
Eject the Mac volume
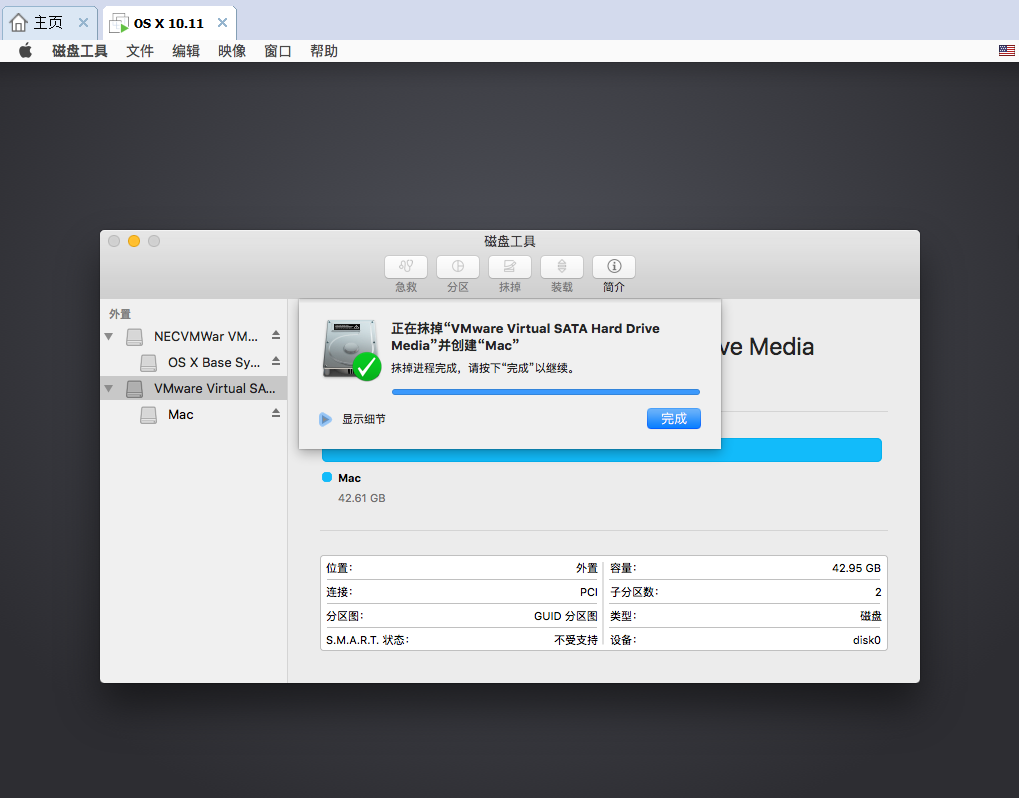(276, 413)
